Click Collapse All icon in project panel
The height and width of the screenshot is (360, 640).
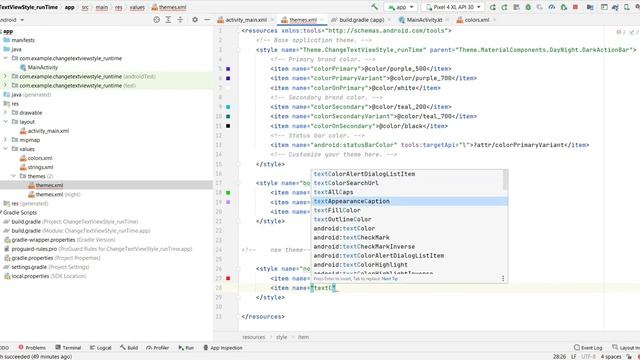(x=180, y=20)
